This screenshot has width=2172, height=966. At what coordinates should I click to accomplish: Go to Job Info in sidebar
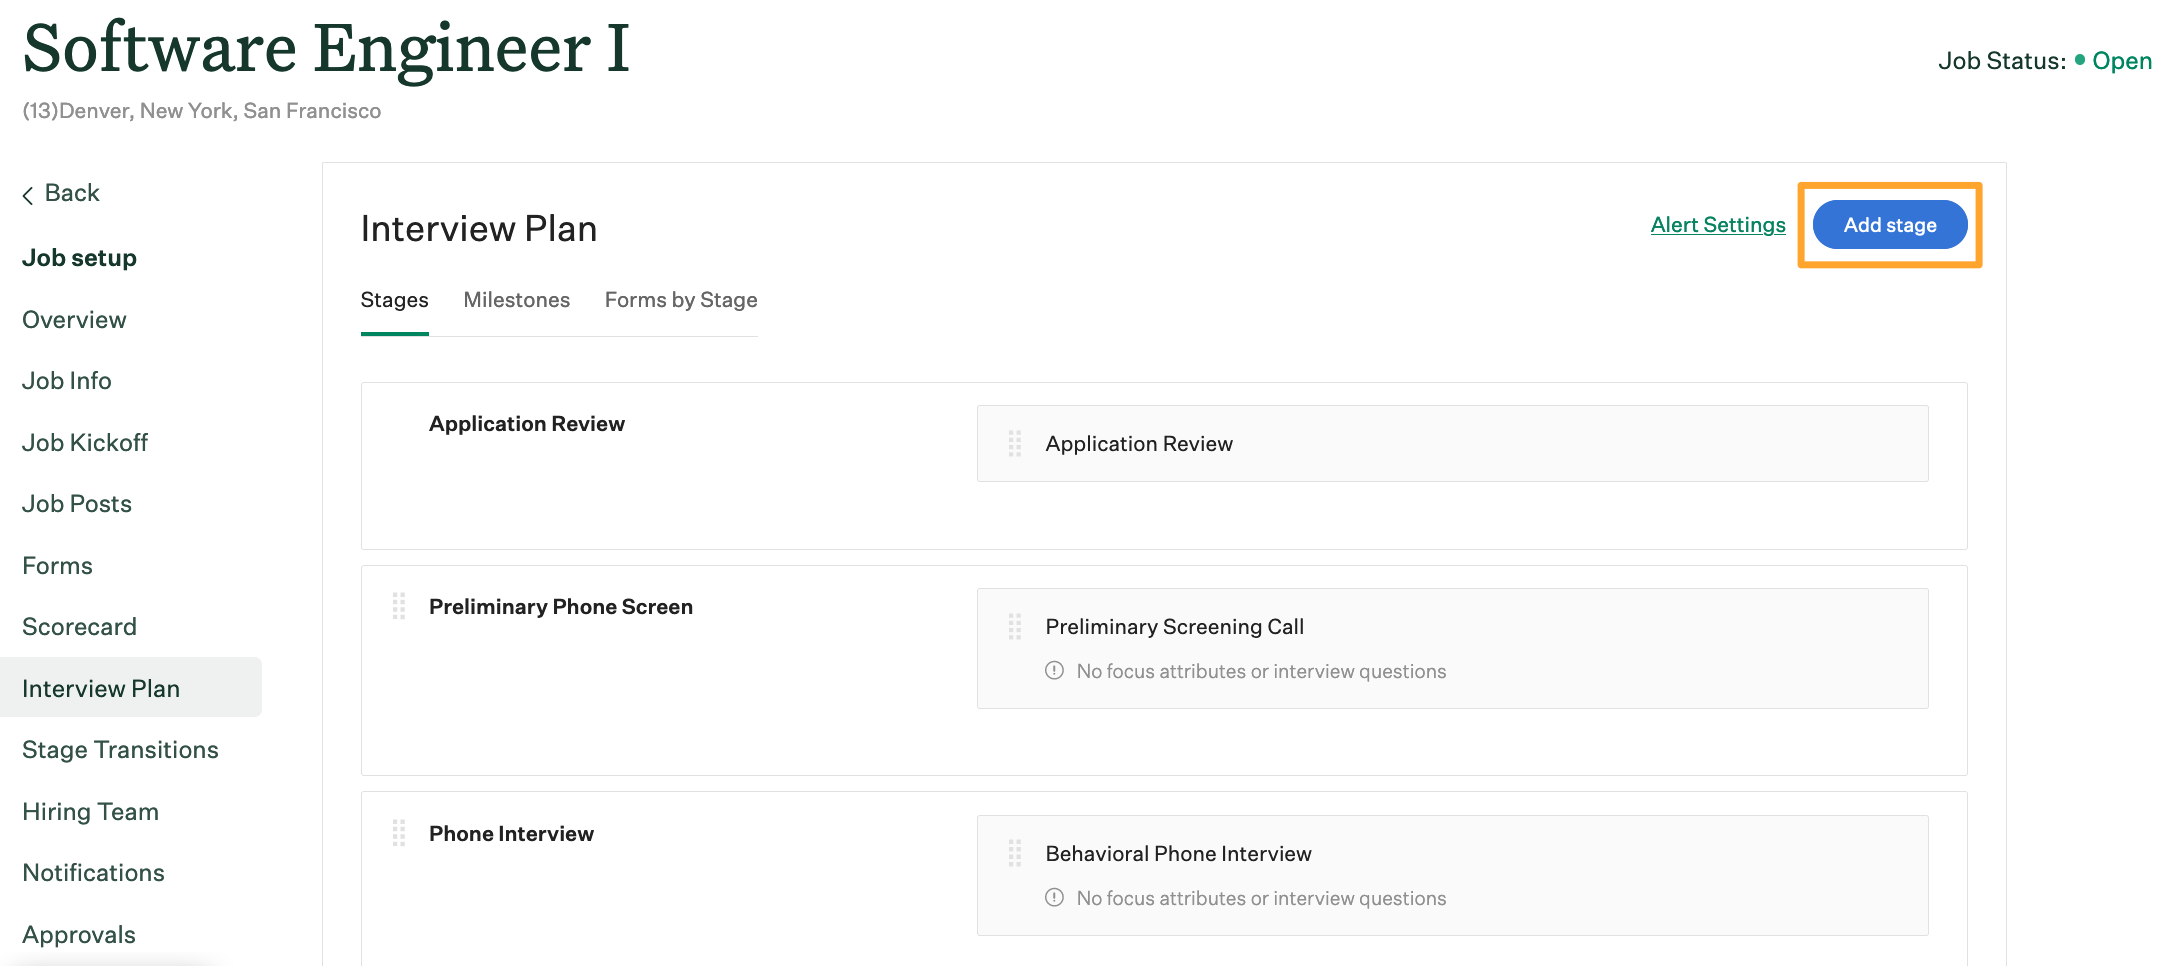[x=67, y=381]
